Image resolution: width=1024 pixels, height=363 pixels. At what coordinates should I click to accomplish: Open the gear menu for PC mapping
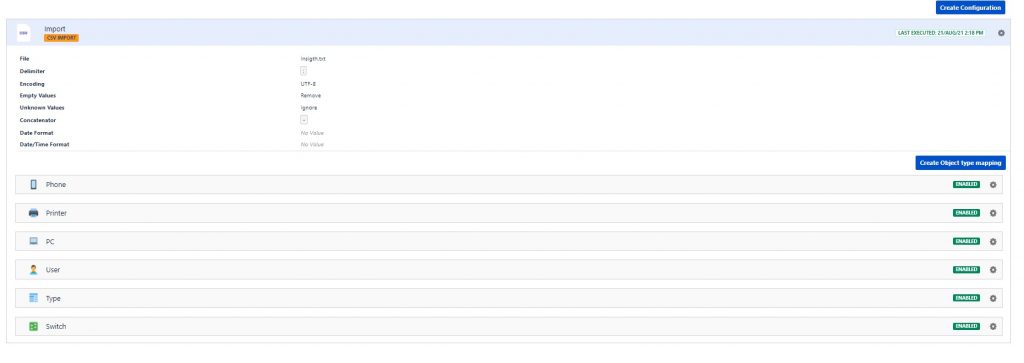993,242
